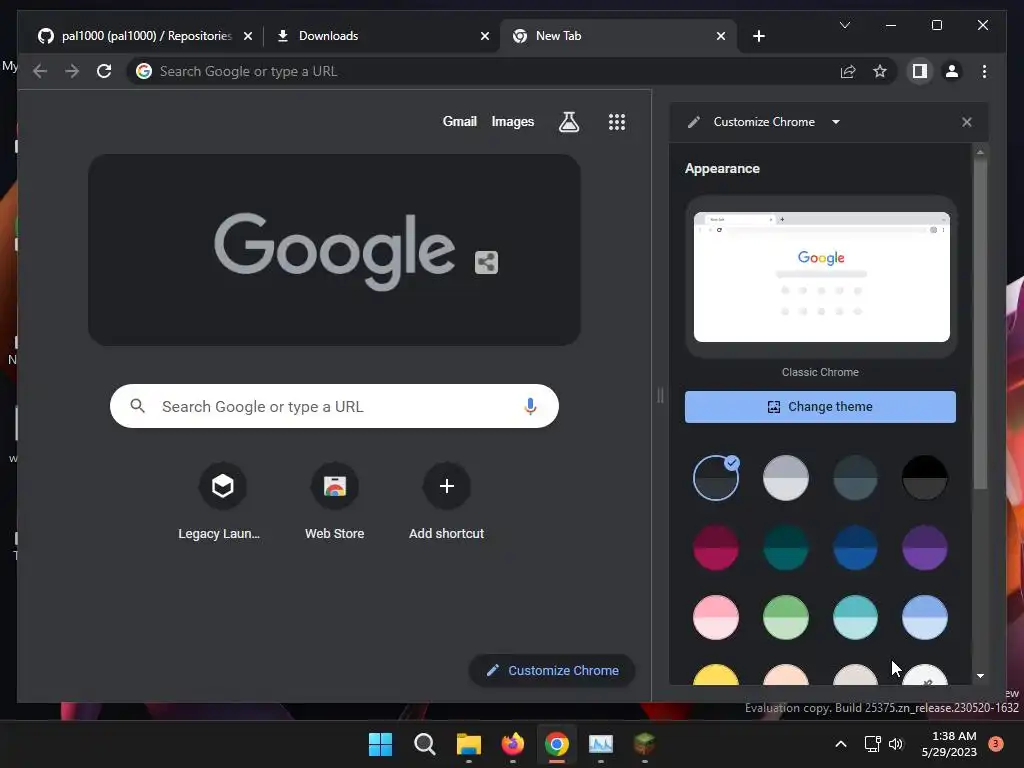
Task: Open the Search Labs flask icon
Action: 569,121
